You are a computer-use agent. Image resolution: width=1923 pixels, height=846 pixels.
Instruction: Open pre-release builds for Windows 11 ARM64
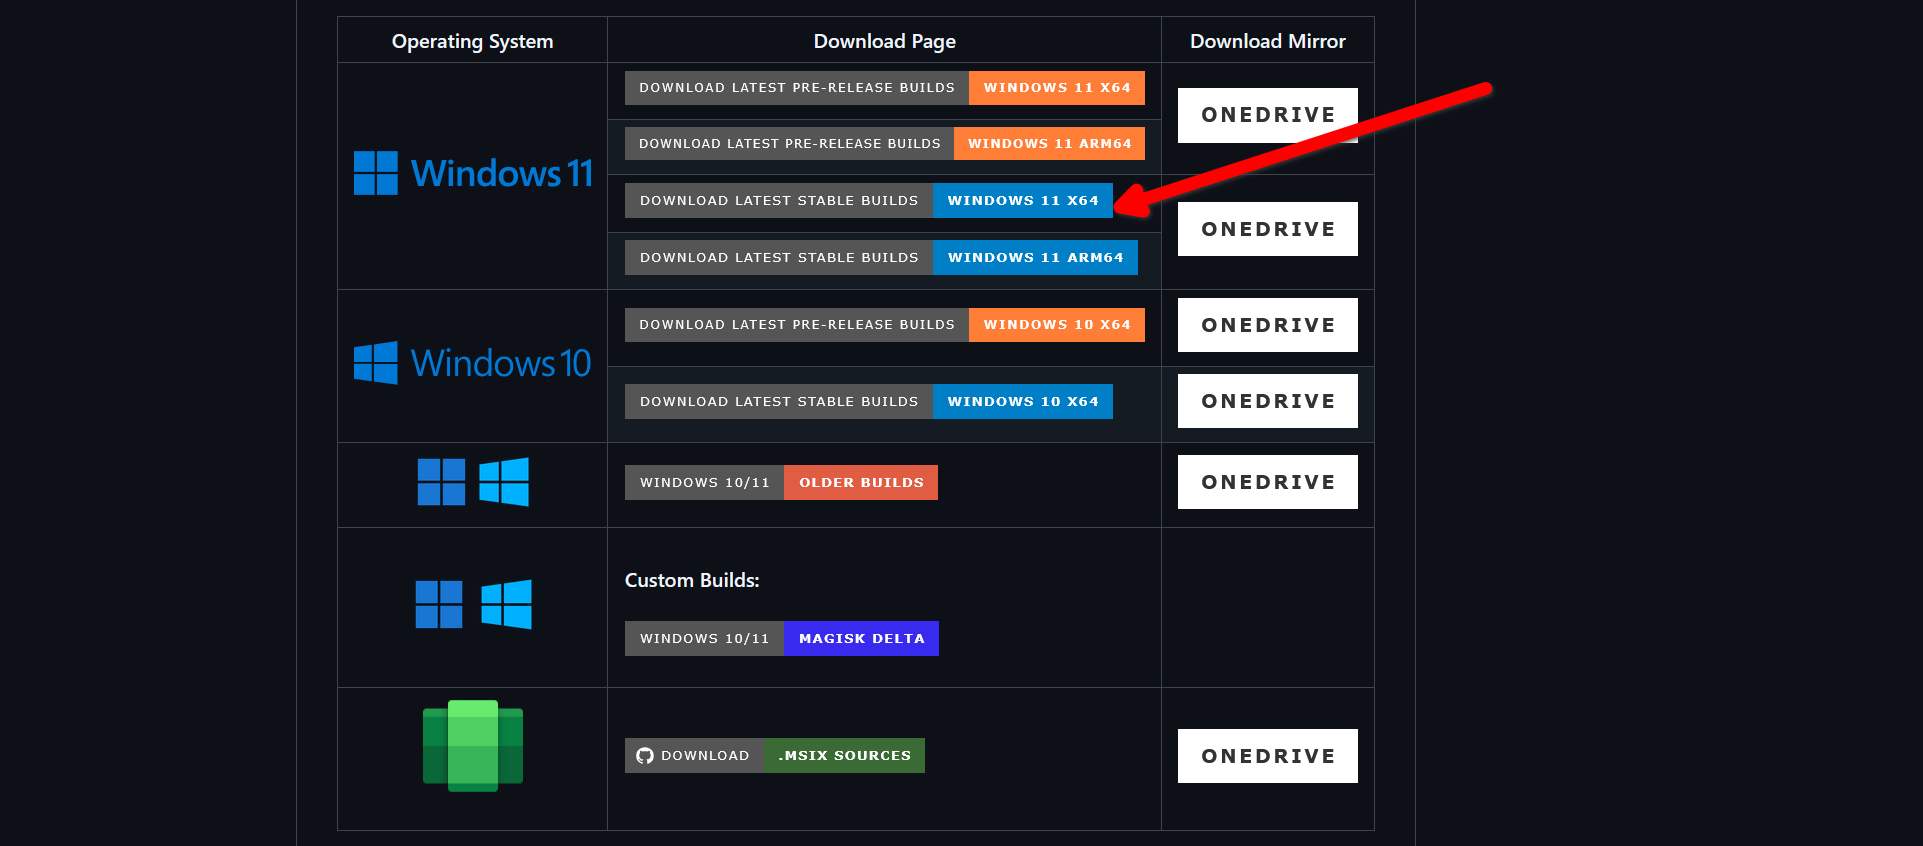click(885, 144)
